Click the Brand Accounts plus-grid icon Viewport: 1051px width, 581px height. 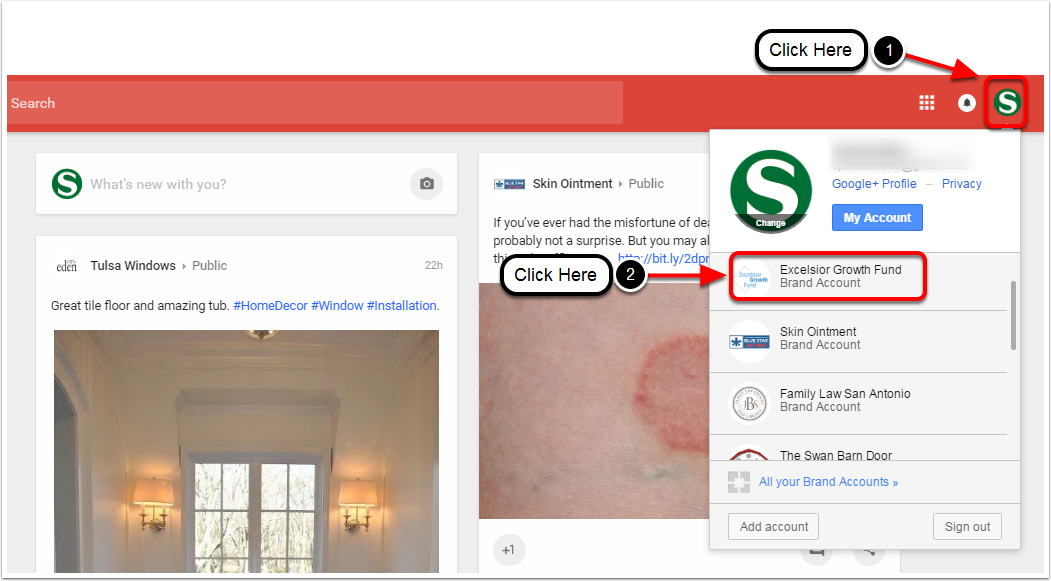point(739,482)
